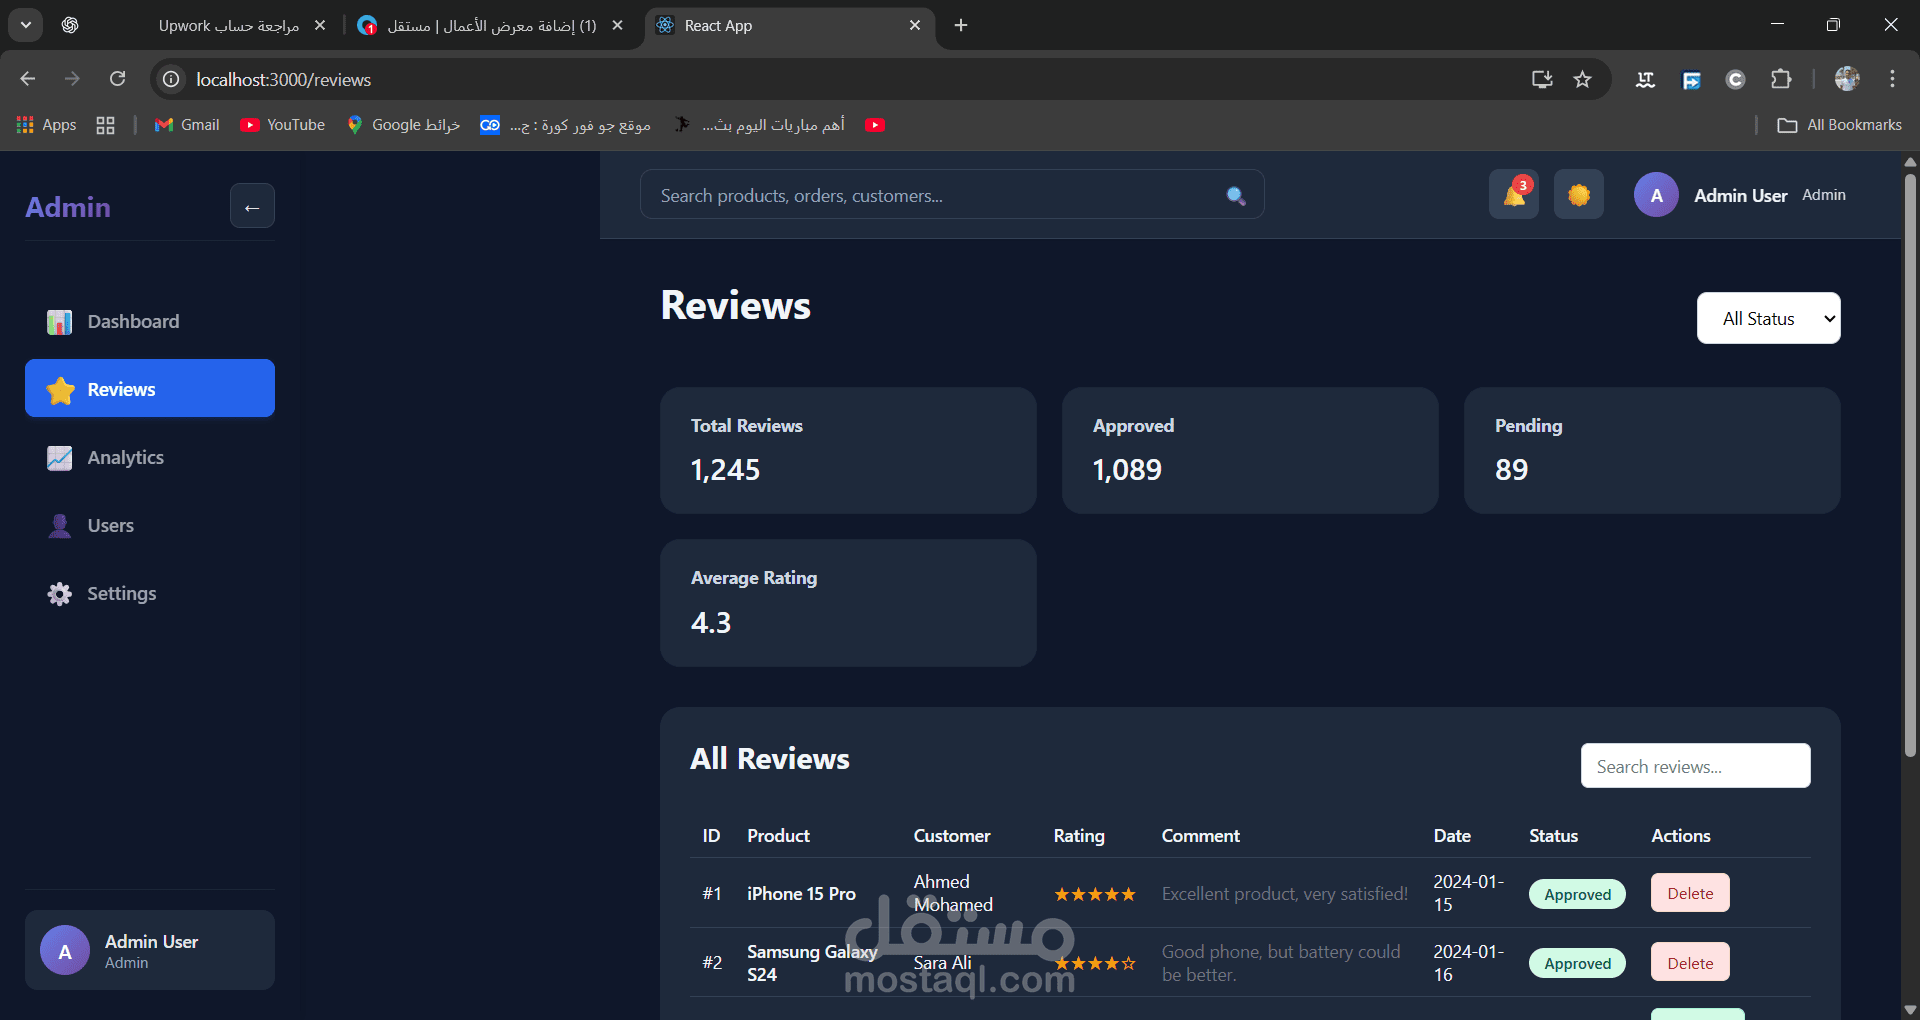This screenshot has height=1020, width=1920.
Task: Click the header Admin User avatar
Action: (x=1656, y=195)
